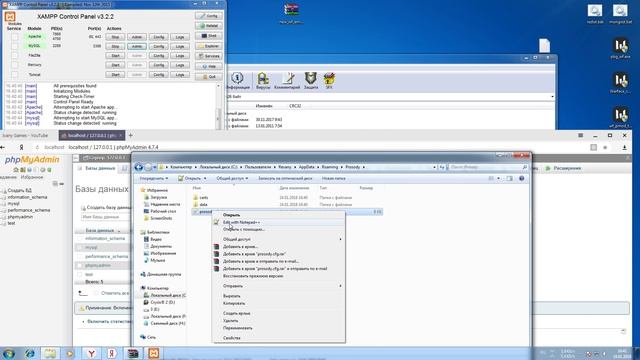Check the phpmyadmin row checkbox in databases table
Viewport: 640px width, 360px height.
(x=80, y=265)
